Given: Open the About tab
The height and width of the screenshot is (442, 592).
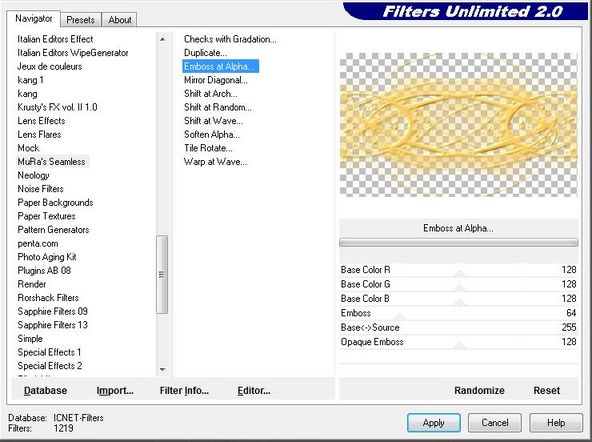Looking at the screenshot, I should [120, 20].
